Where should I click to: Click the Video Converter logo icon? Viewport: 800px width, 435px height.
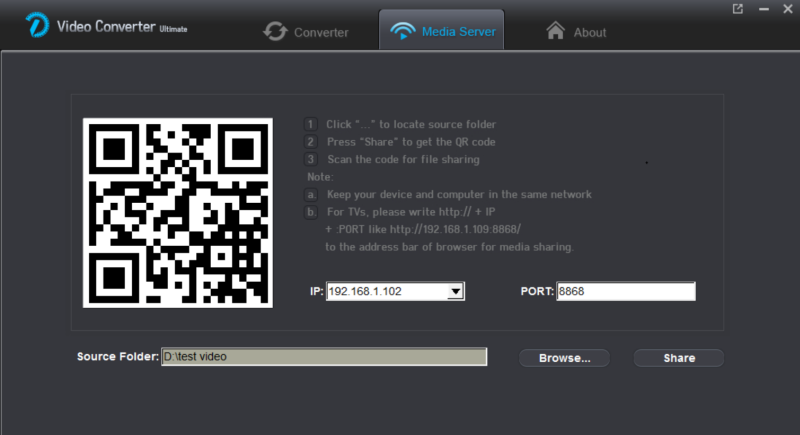point(38,25)
